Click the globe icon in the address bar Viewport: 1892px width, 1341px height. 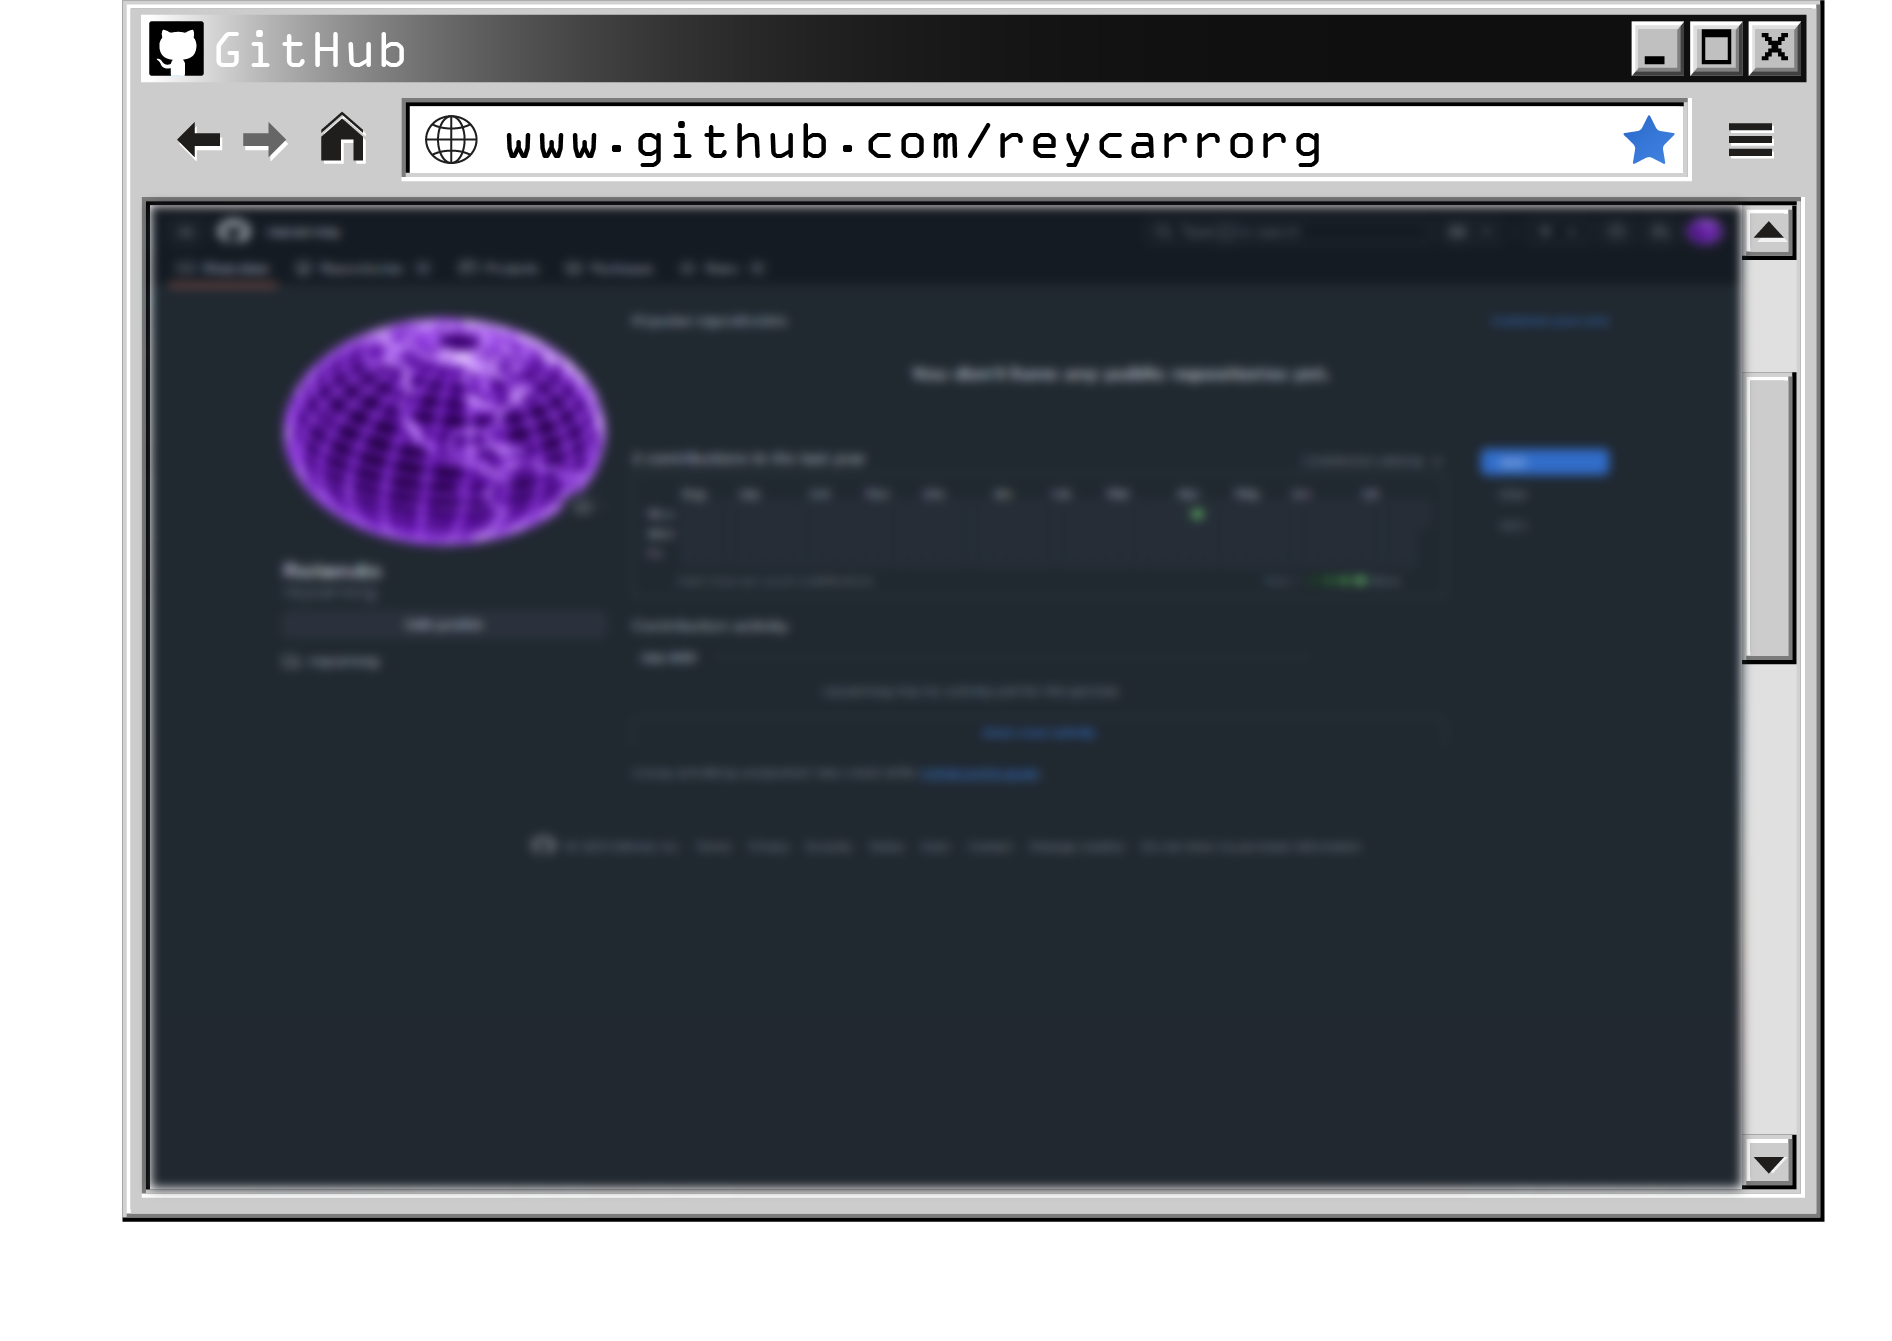[451, 140]
